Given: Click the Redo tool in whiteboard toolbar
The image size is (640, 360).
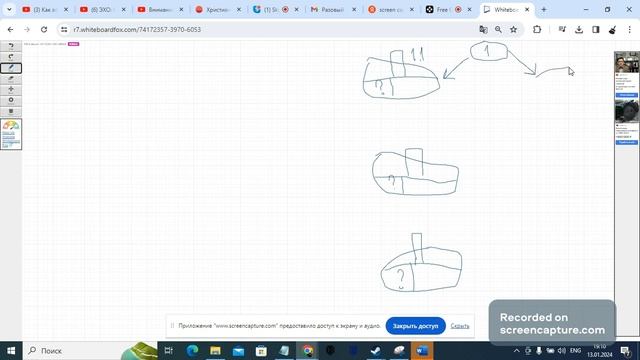Looking at the screenshot, I should (11, 57).
